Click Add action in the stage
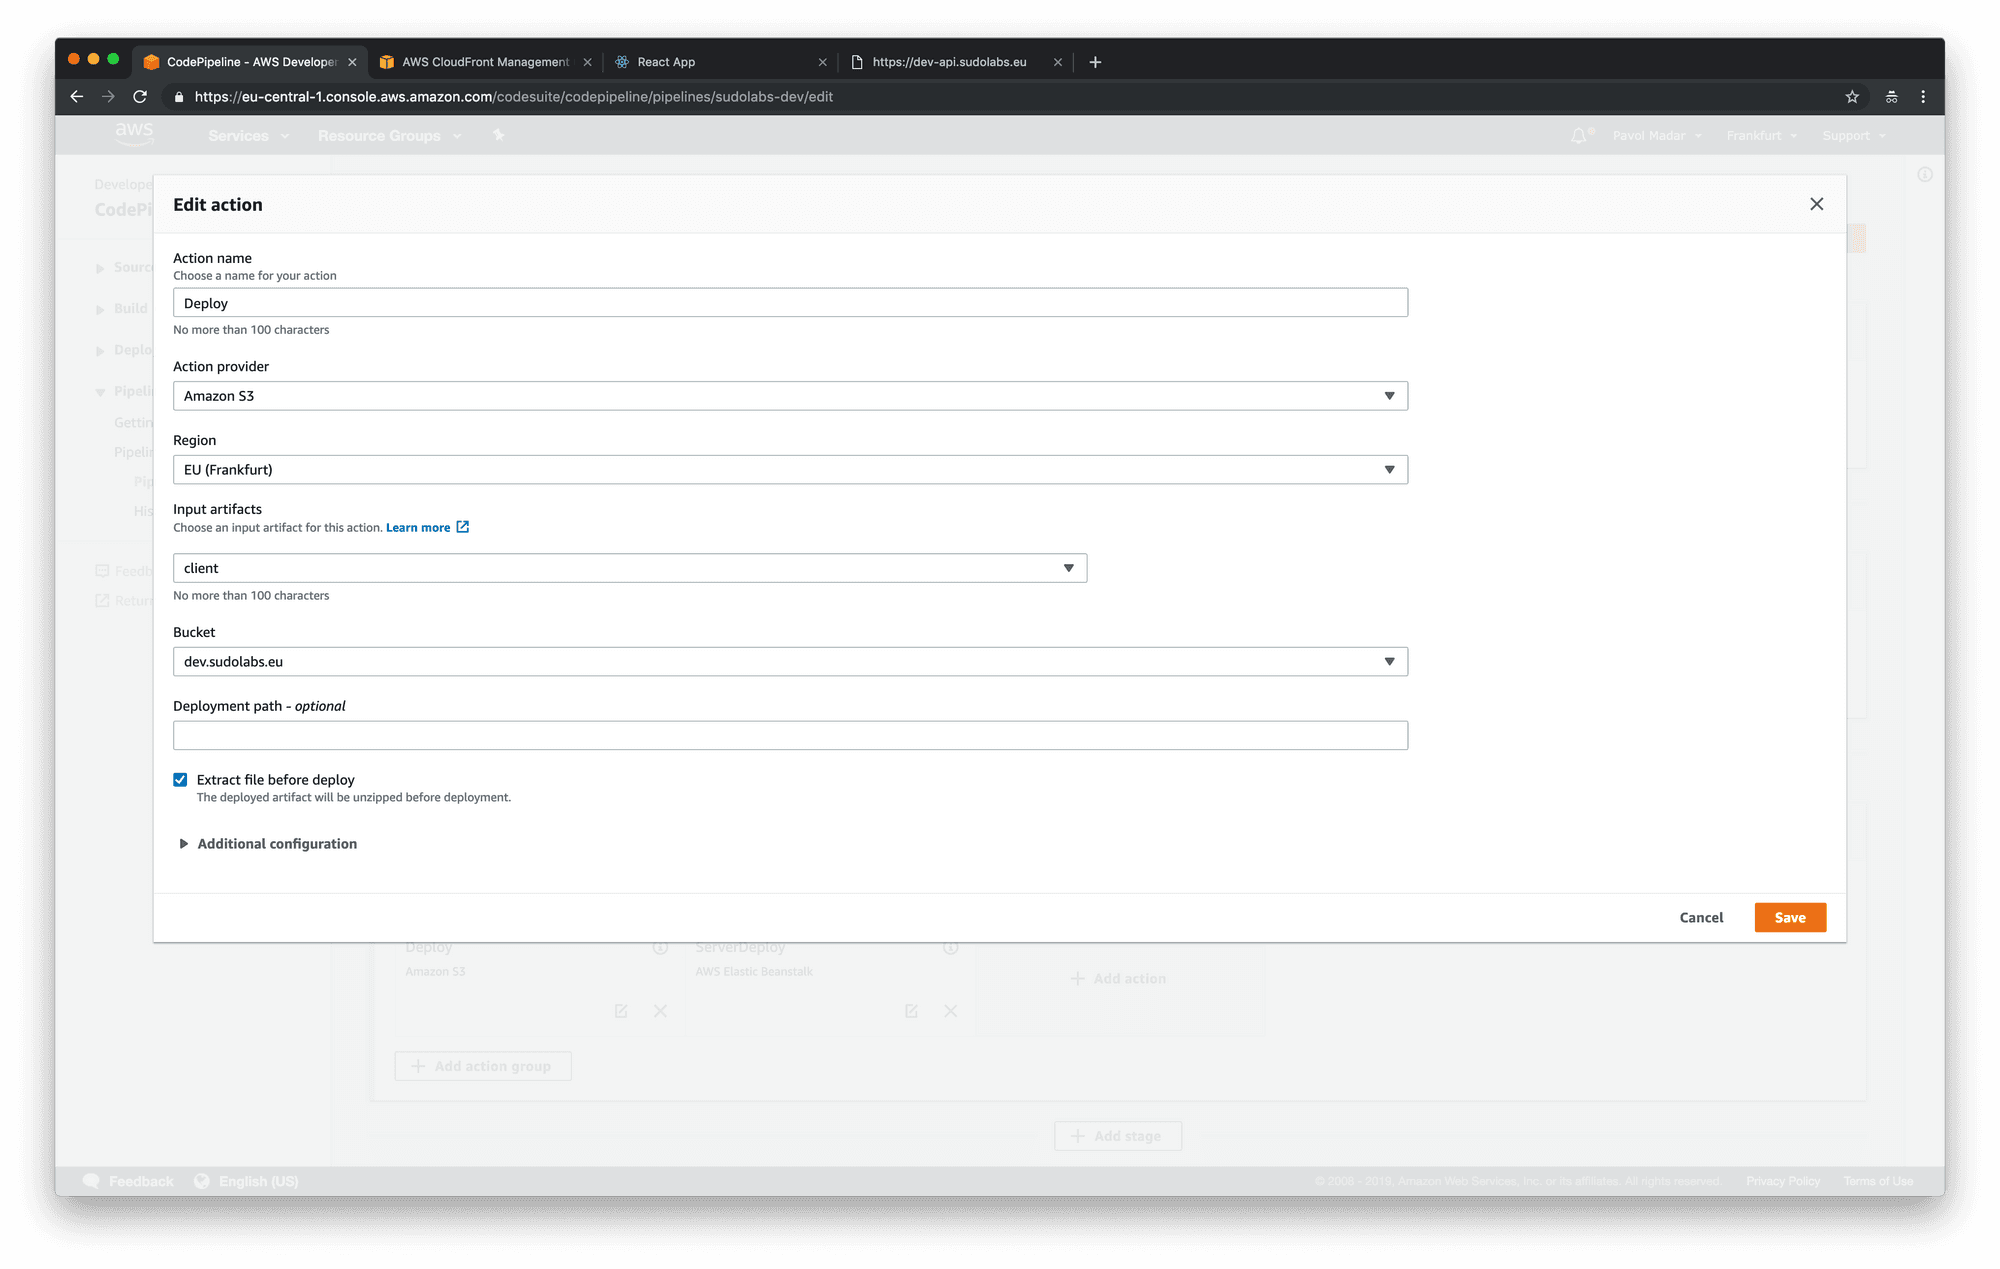The height and width of the screenshot is (1269, 2000). (x=1118, y=978)
